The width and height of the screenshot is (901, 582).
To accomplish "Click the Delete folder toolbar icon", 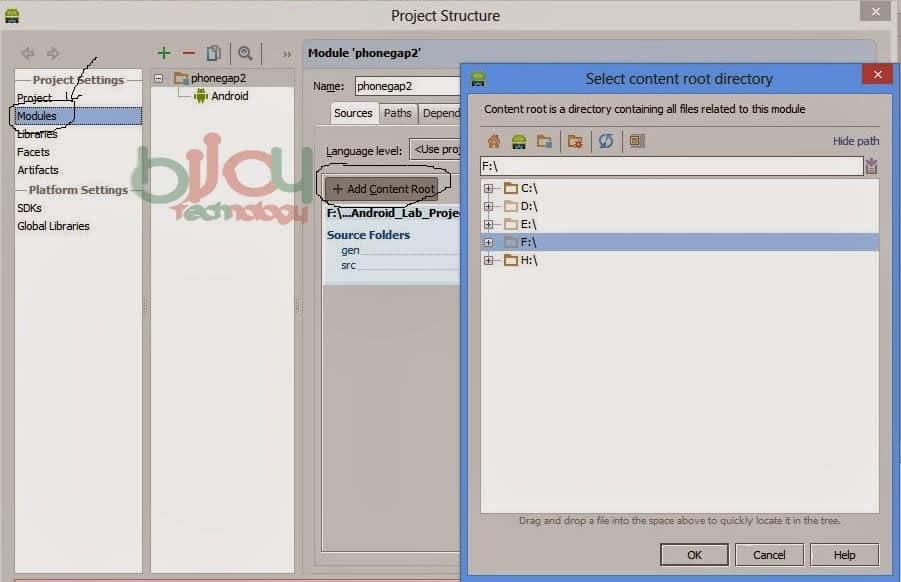I will [575, 141].
